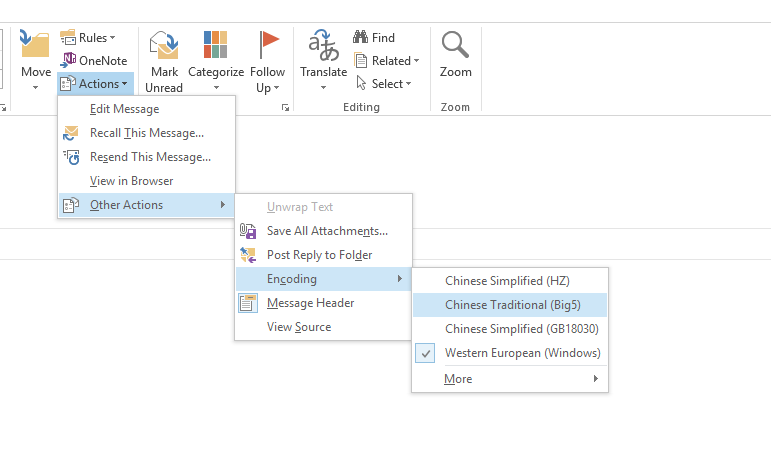The width and height of the screenshot is (771, 454).
Task: Choose View Source
Action: (323, 327)
